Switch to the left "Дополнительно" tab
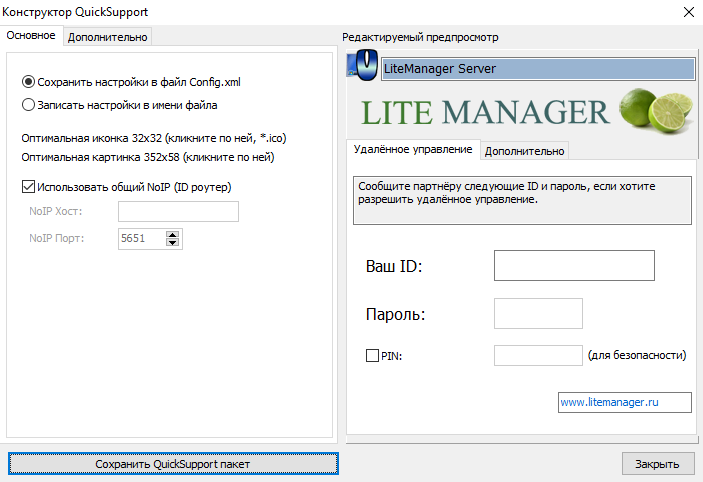Screen dimensions: 703x482 coord(108,37)
